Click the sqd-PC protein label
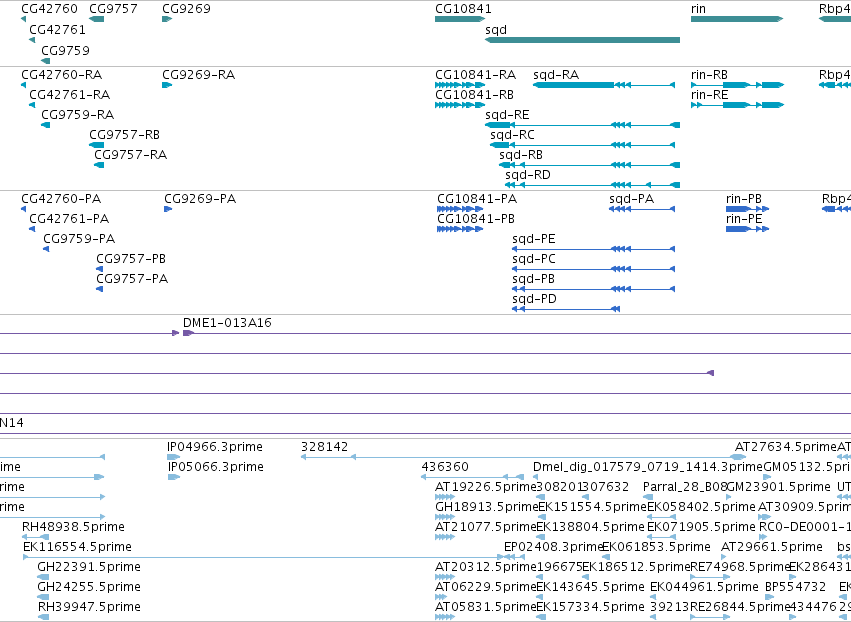 pos(534,259)
